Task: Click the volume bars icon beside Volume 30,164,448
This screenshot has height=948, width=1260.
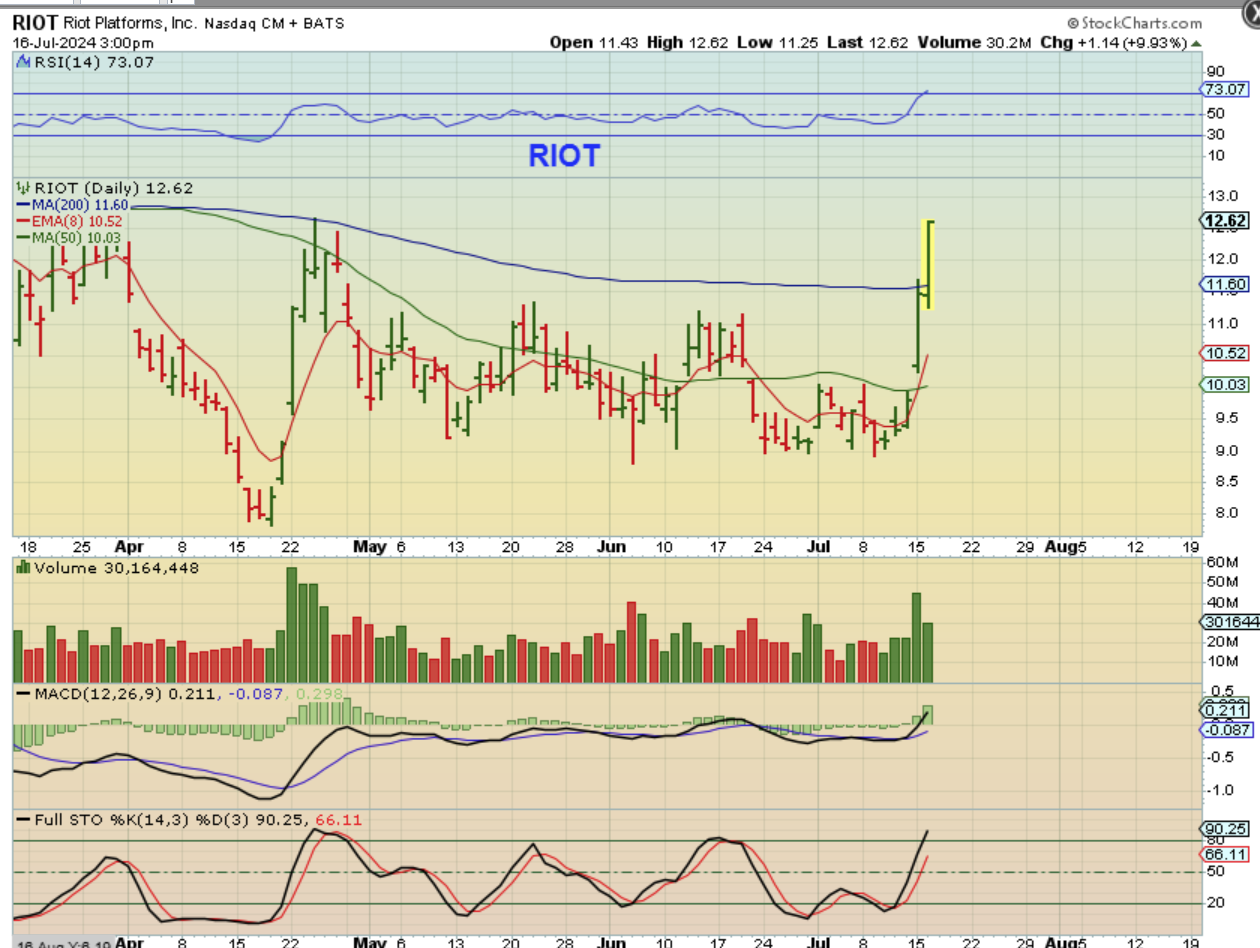Action: click(x=23, y=568)
